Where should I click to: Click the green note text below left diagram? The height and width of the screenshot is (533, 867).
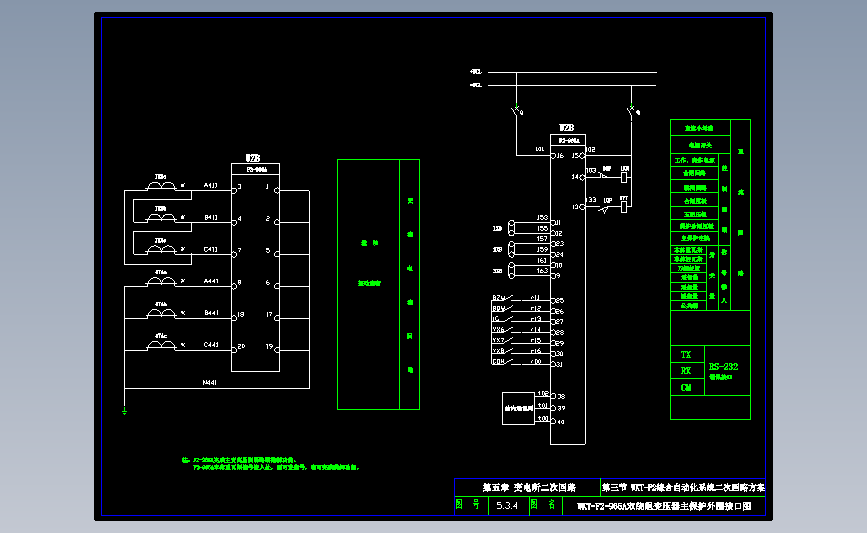click(271, 463)
